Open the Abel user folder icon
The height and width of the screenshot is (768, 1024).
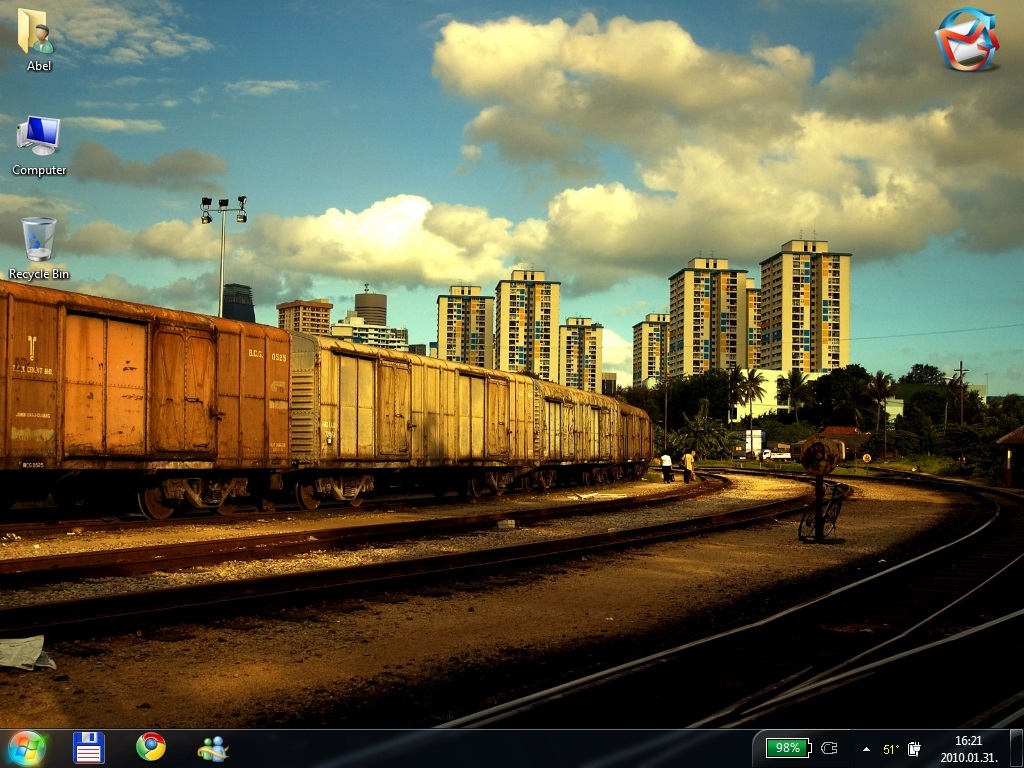(x=38, y=32)
